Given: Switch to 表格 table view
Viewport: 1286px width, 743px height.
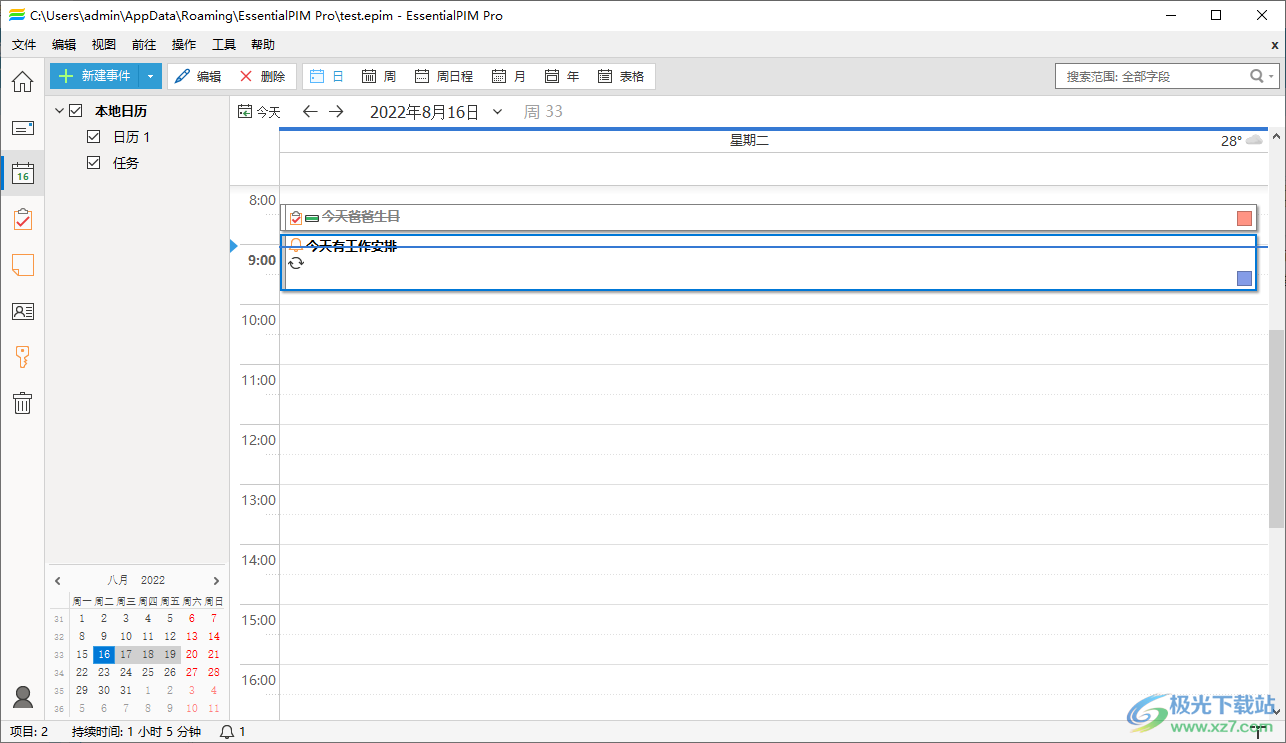Looking at the screenshot, I should pyautogui.click(x=621, y=76).
